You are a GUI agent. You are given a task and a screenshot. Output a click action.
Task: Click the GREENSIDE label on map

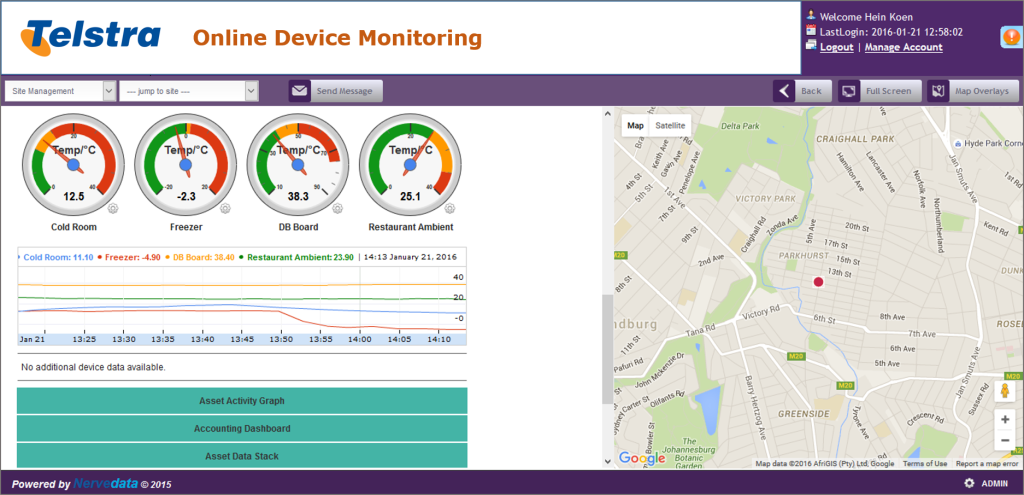[803, 414]
